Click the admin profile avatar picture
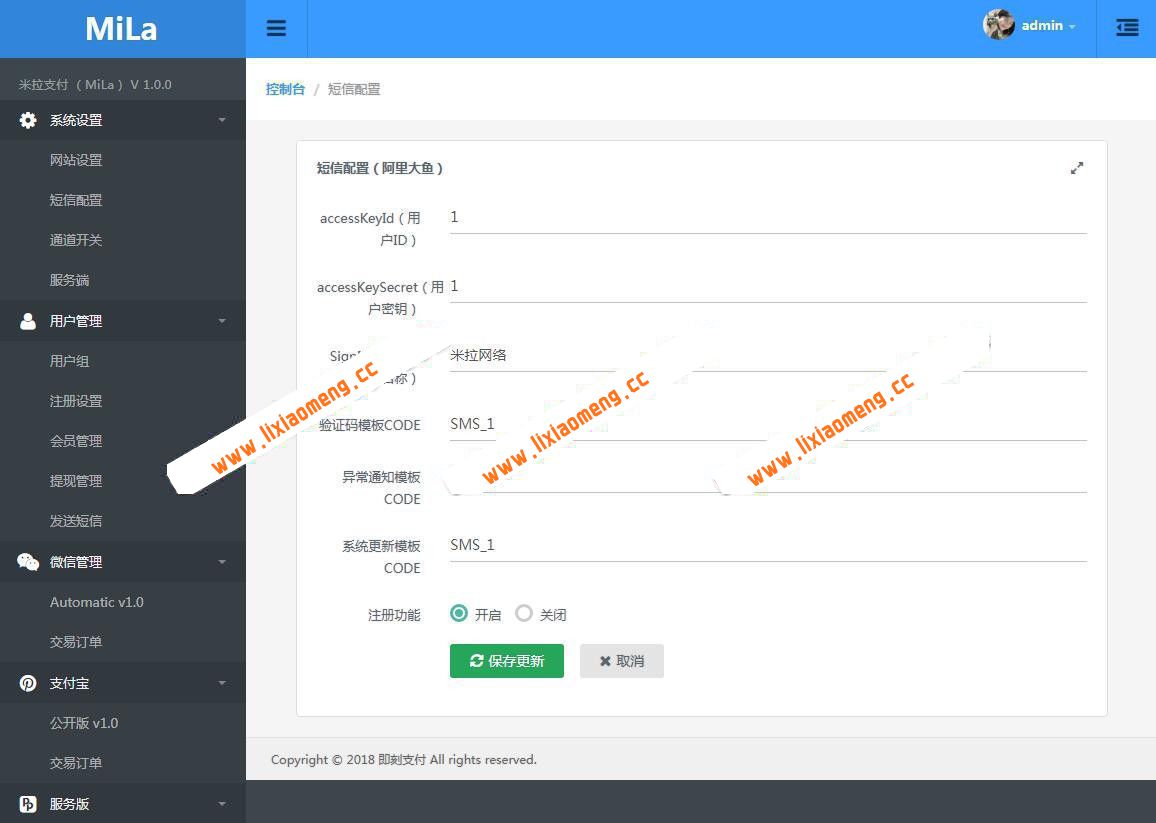Viewport: 1156px width, 823px height. [x=997, y=25]
